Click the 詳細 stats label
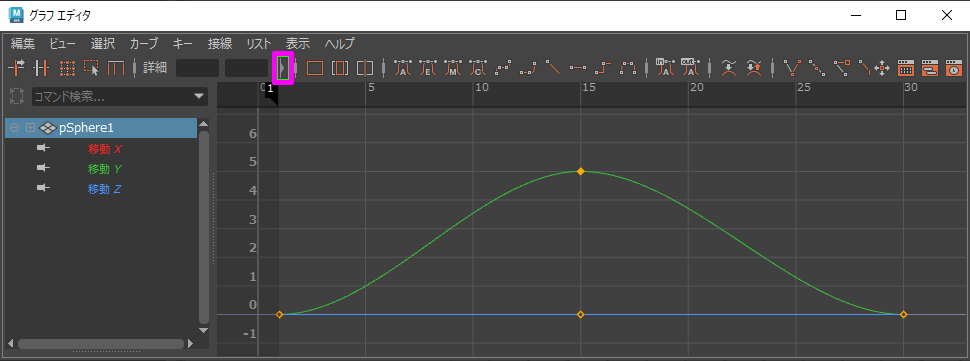The width and height of the screenshot is (970, 361). [x=155, y=67]
